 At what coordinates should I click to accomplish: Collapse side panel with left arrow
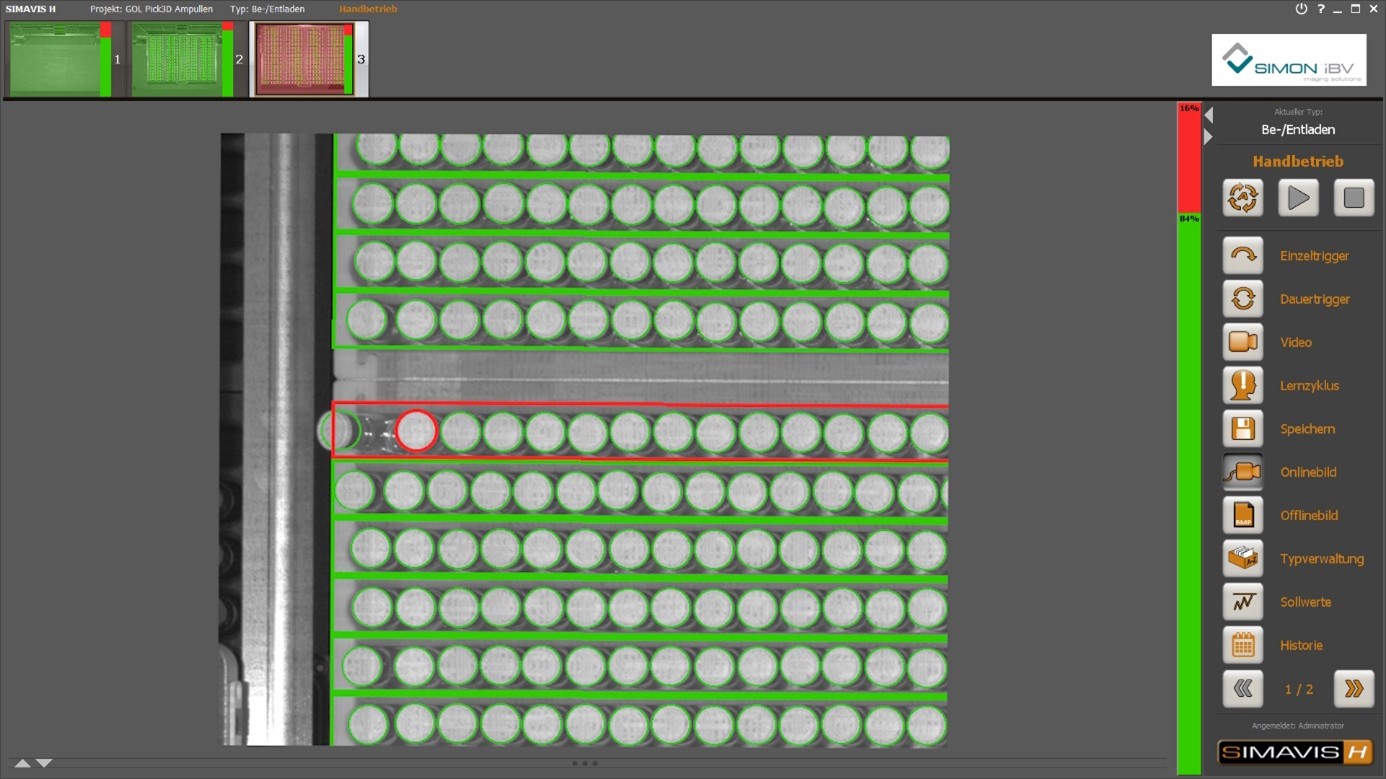1208,115
